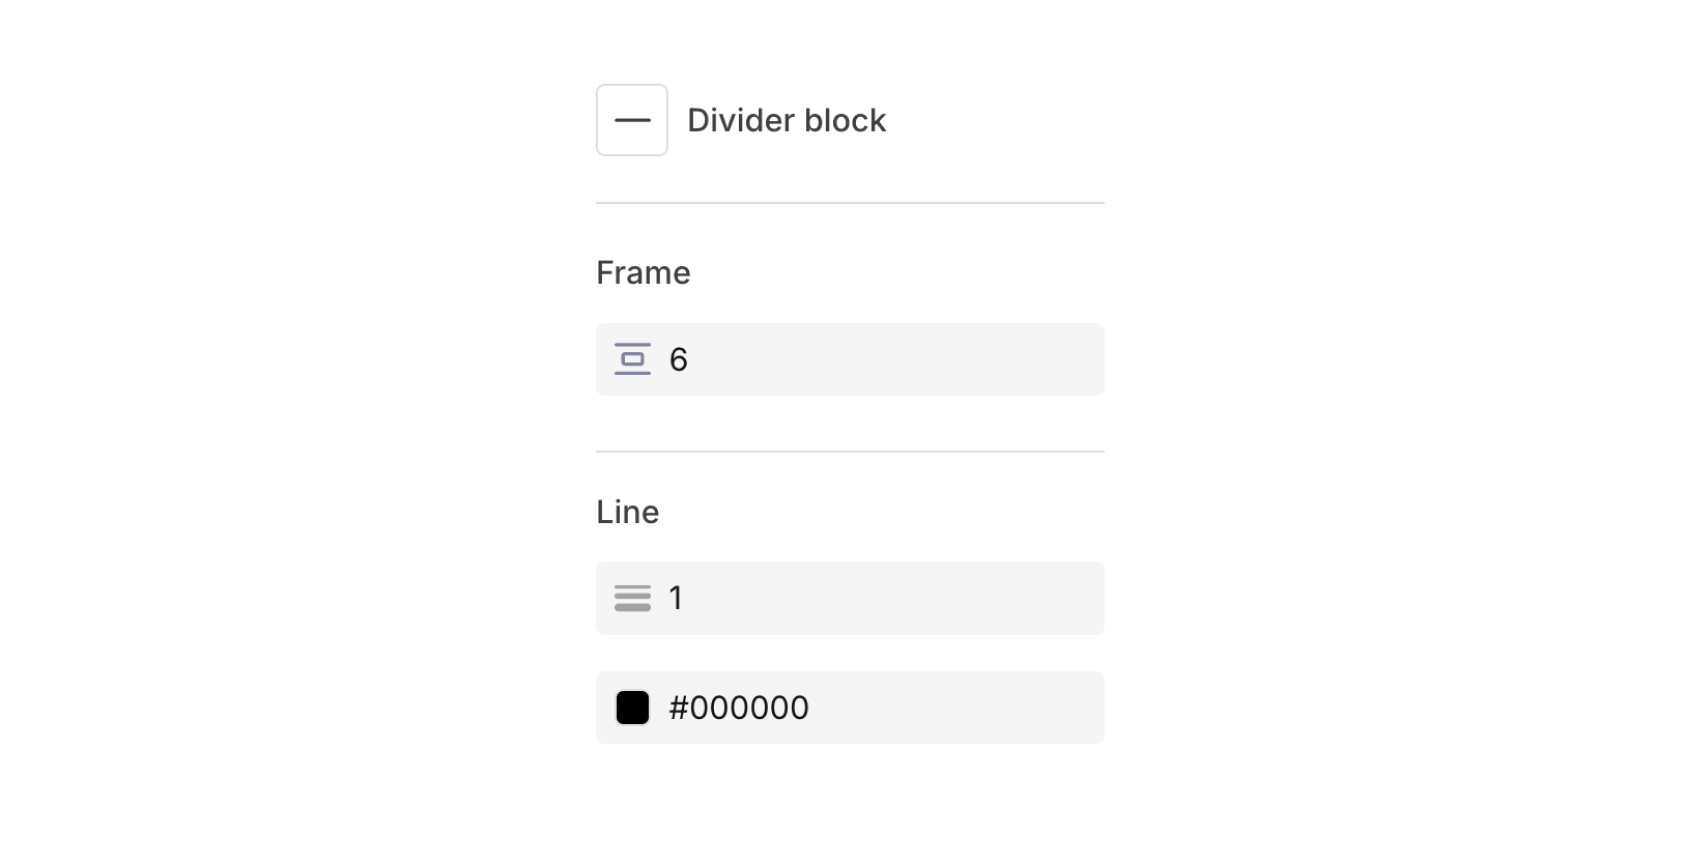Click the Frame padding value field
This screenshot has height=842, width=1708.
coord(850,358)
